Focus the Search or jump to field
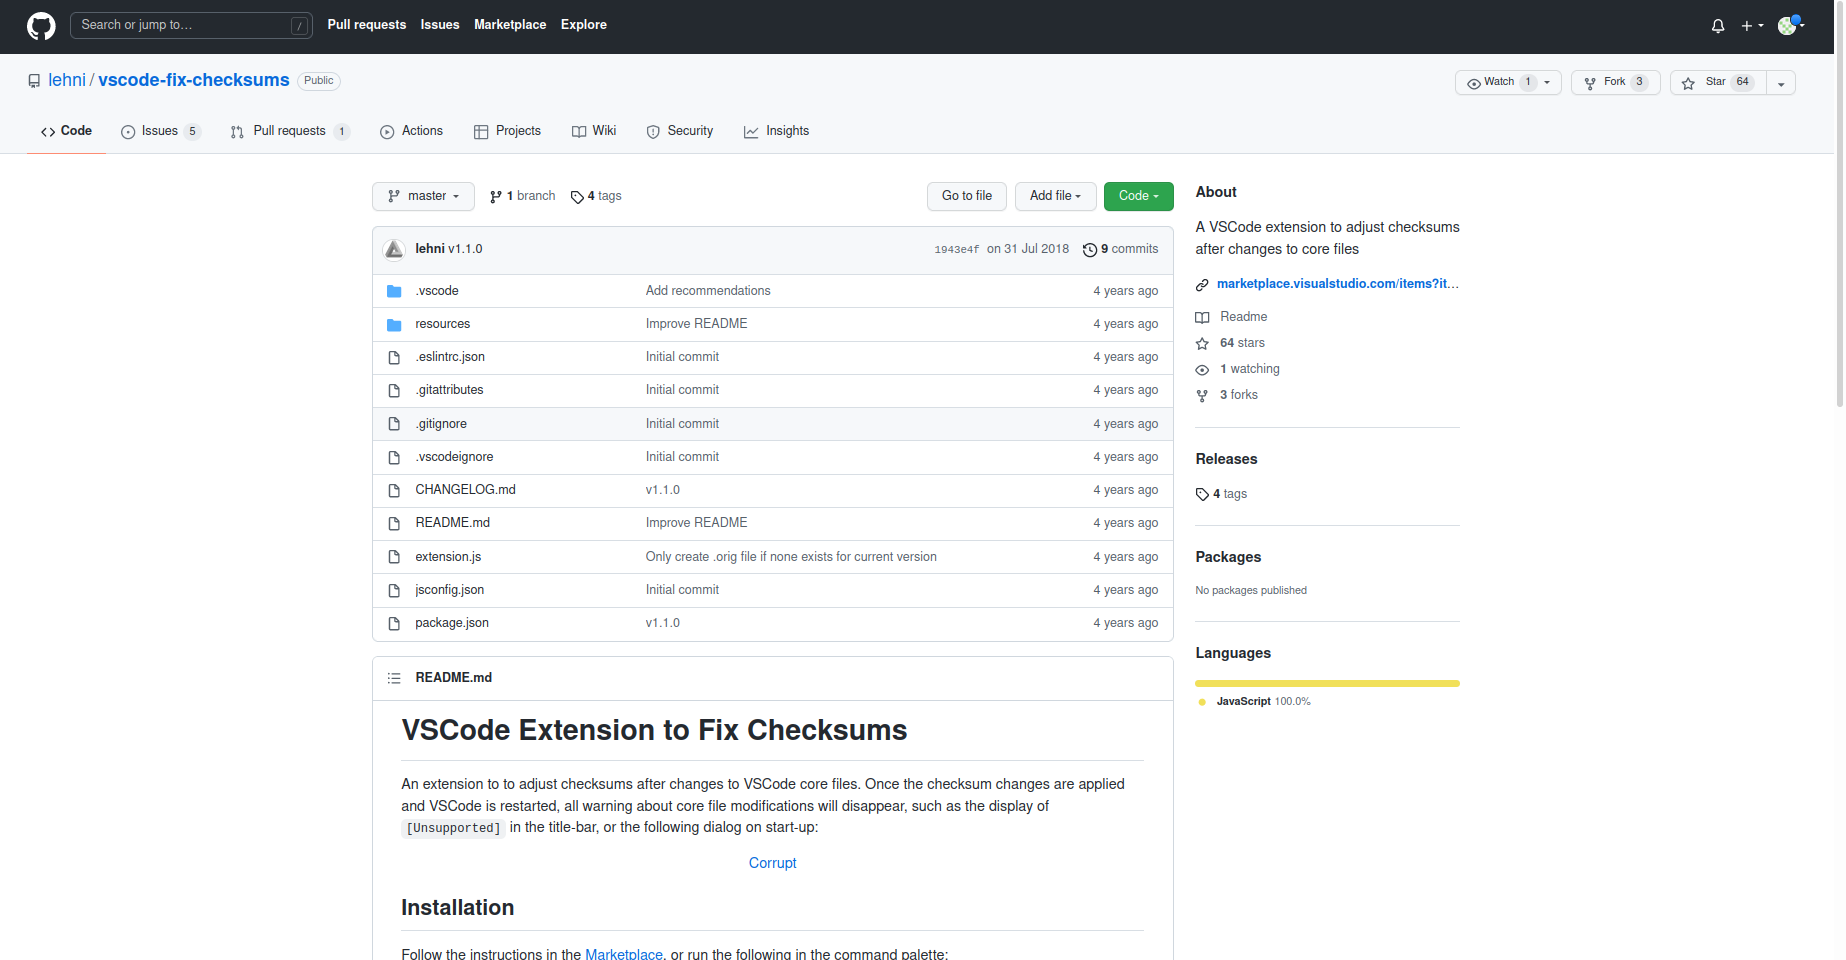 point(191,25)
